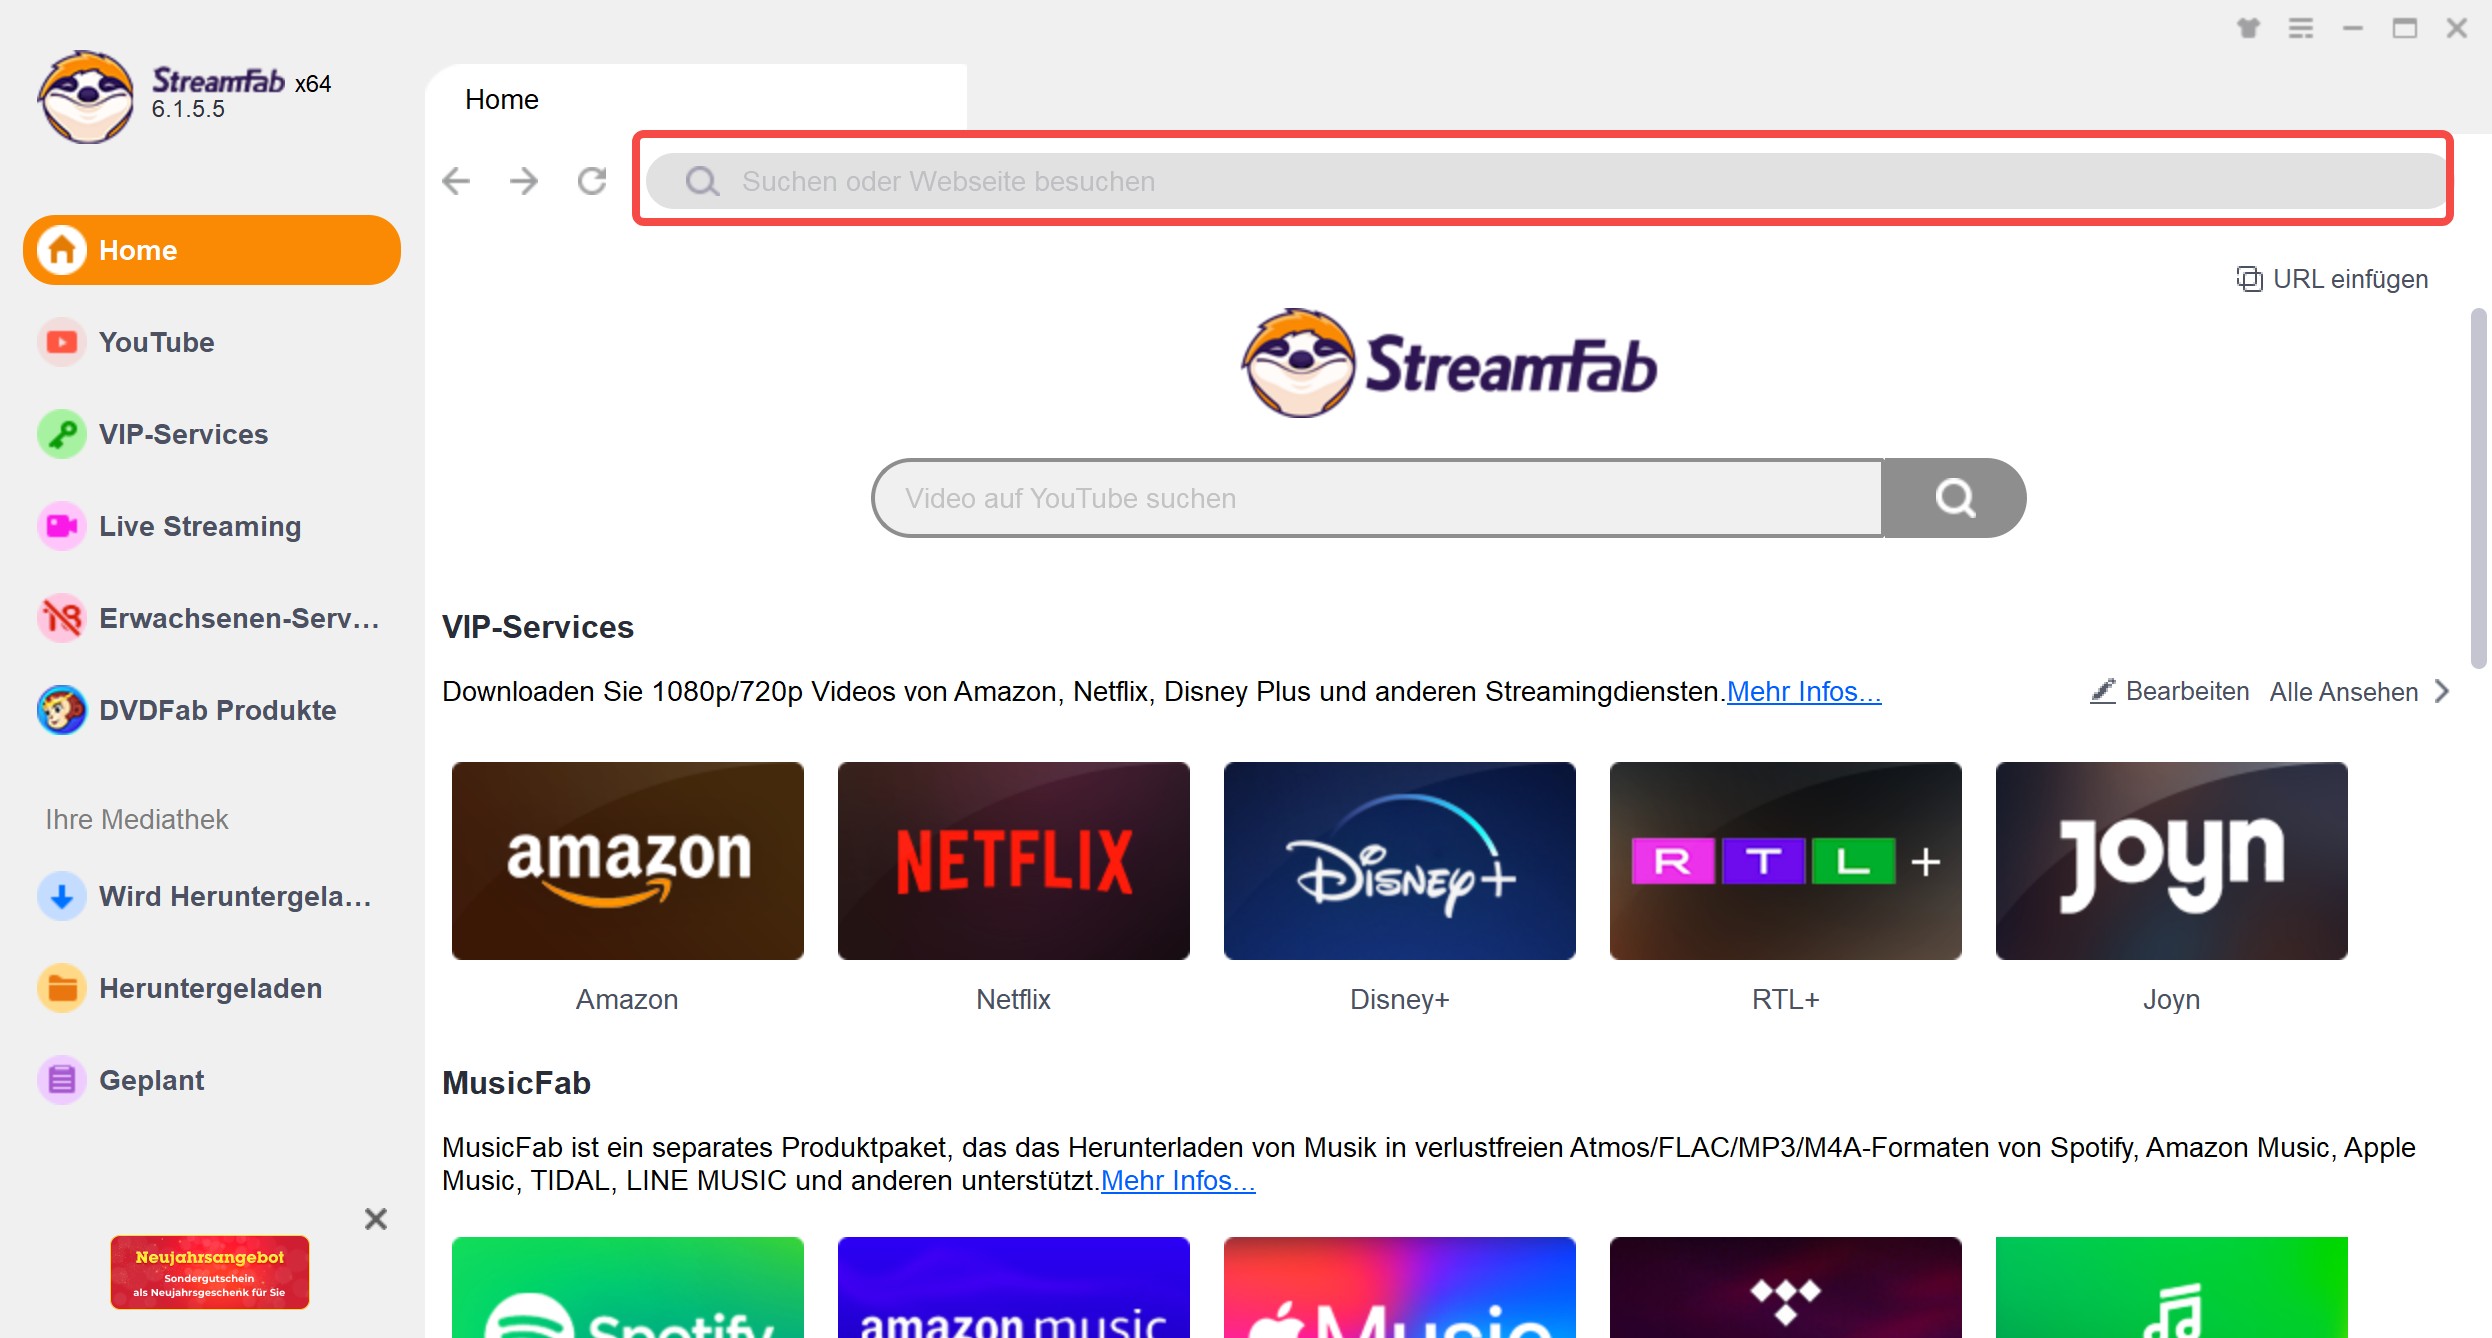Open the Neujahrsangebot promotion banner
2492x1338 pixels.
210,1272
